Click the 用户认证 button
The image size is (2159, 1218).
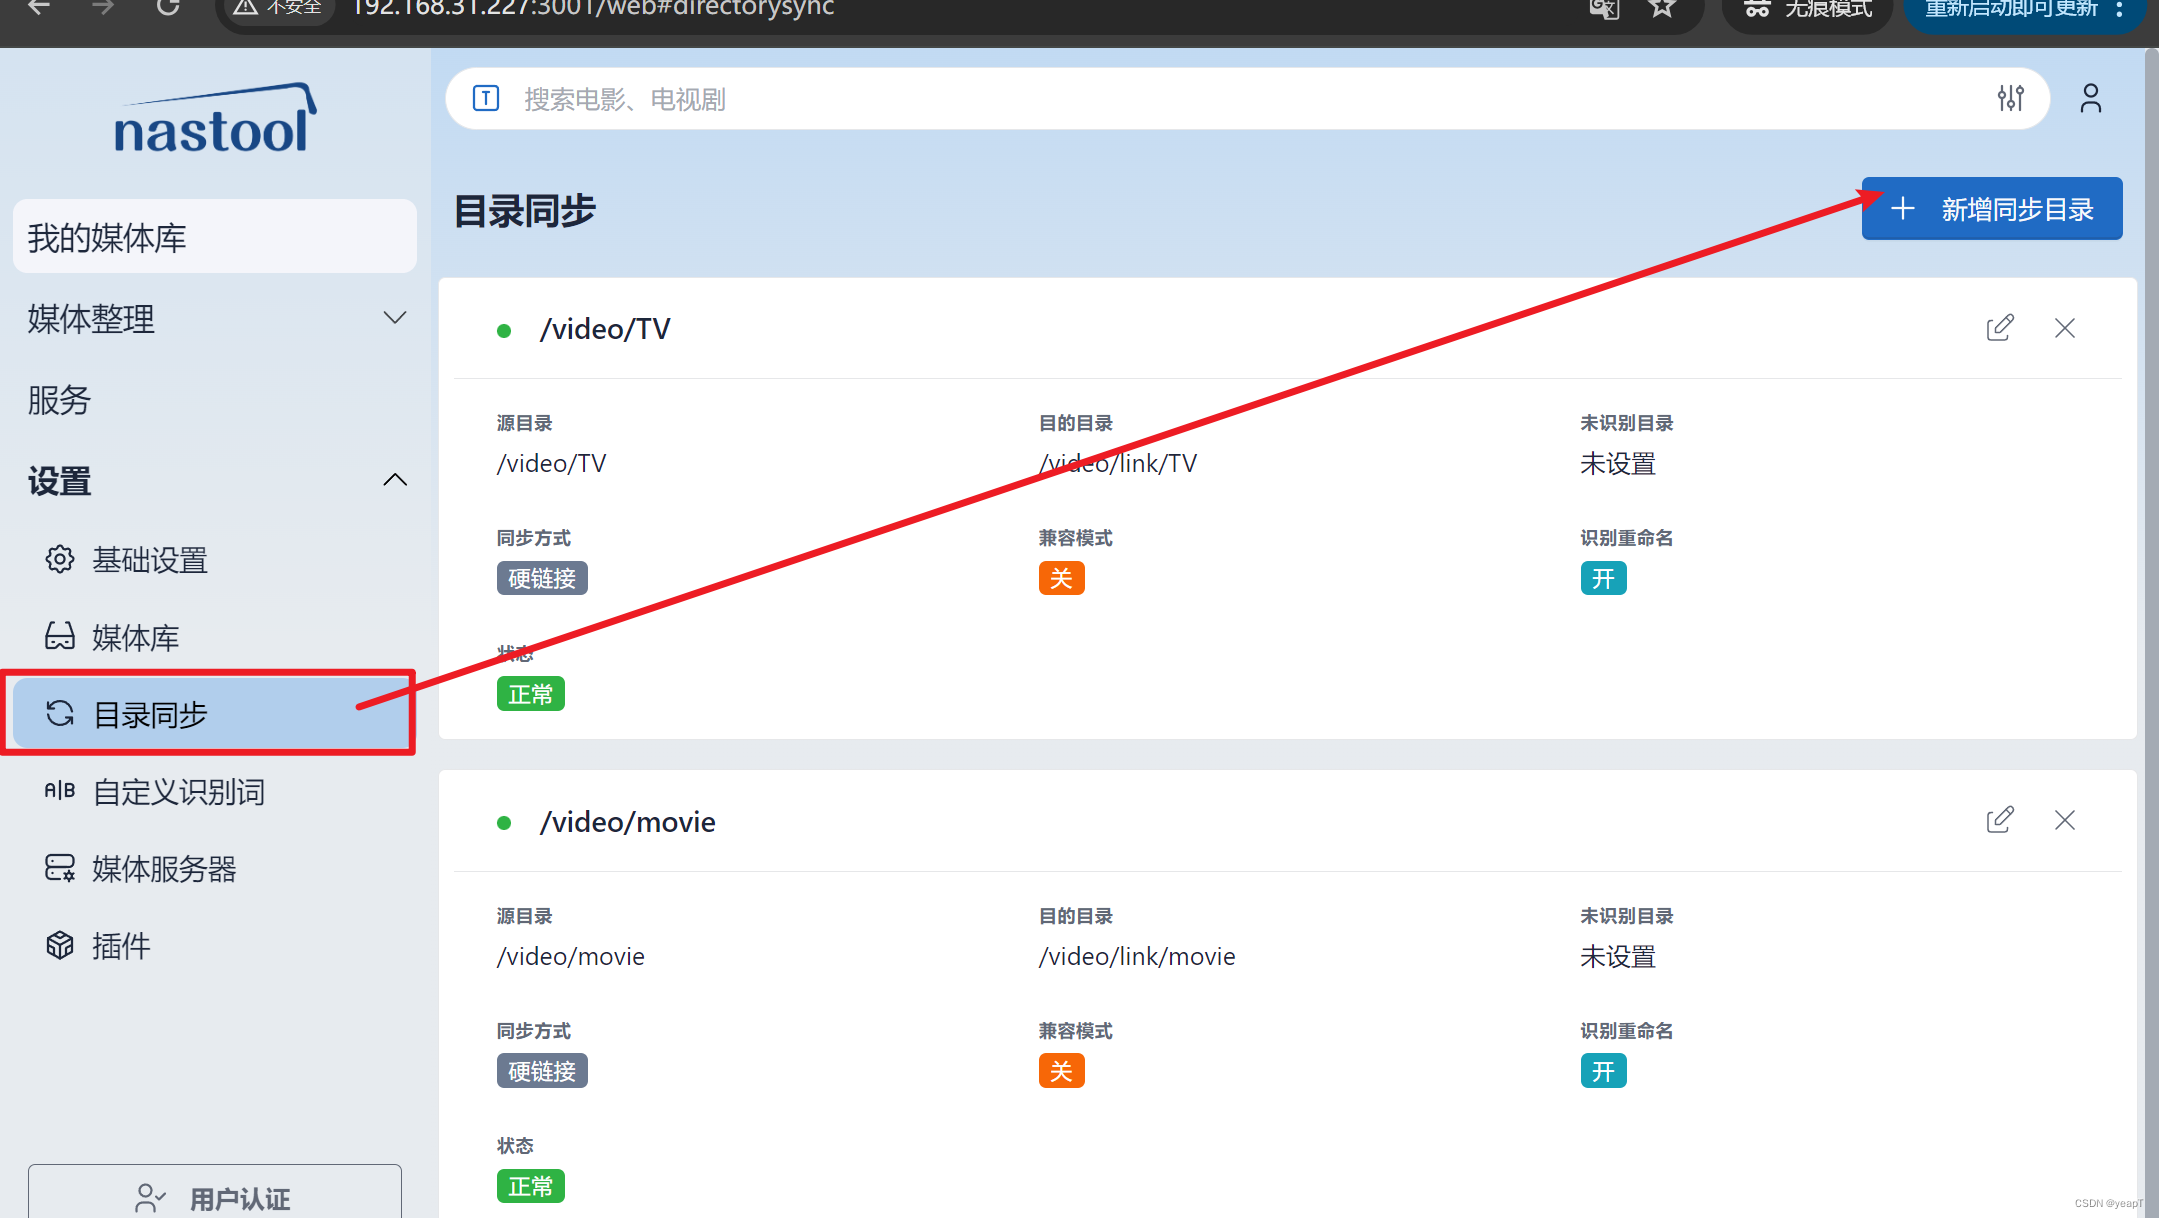[x=214, y=1197]
